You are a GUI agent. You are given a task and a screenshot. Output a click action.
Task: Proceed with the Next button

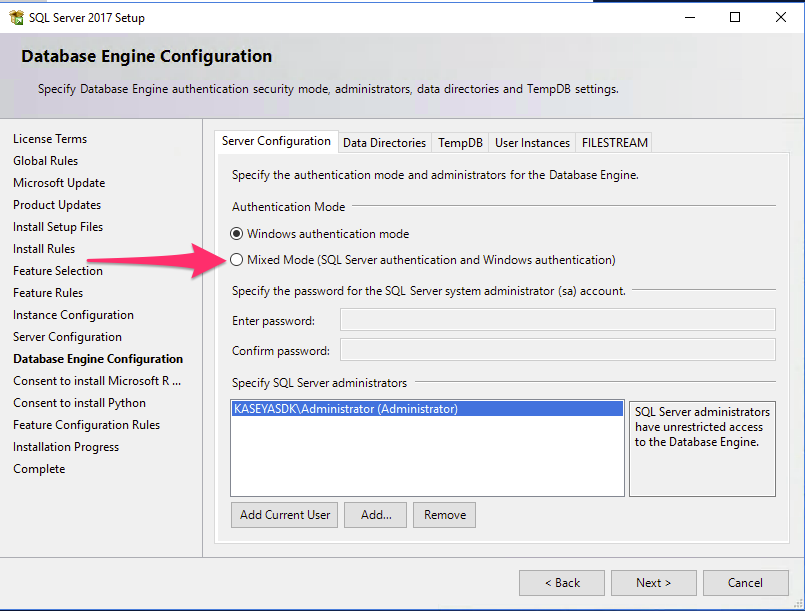[654, 583]
